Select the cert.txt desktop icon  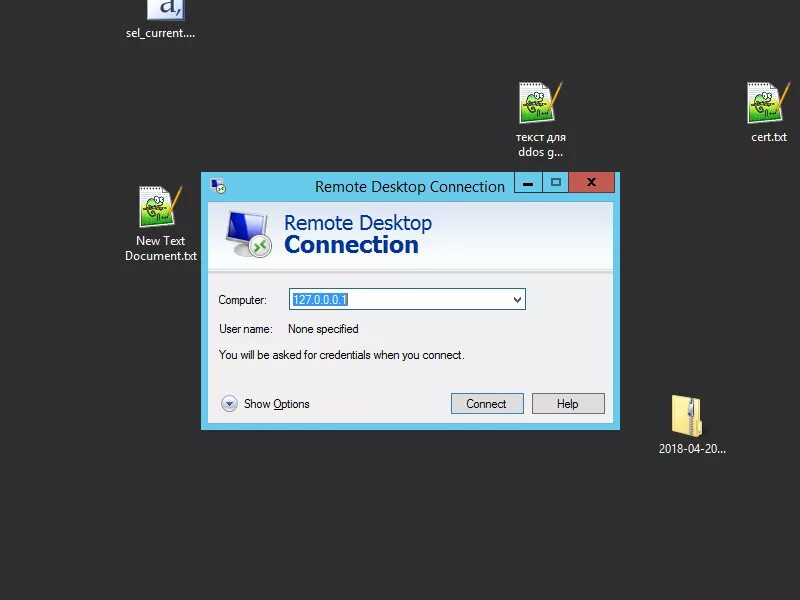point(768,103)
